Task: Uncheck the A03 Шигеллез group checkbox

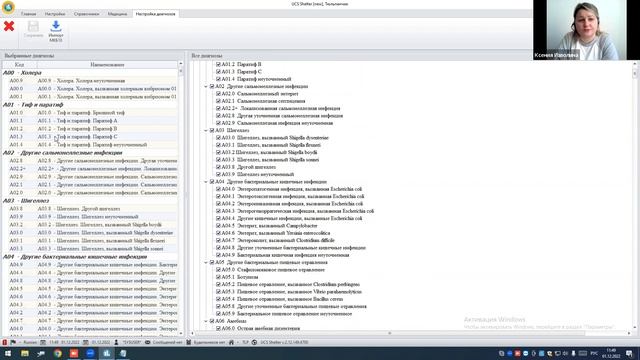Action: coord(212,131)
